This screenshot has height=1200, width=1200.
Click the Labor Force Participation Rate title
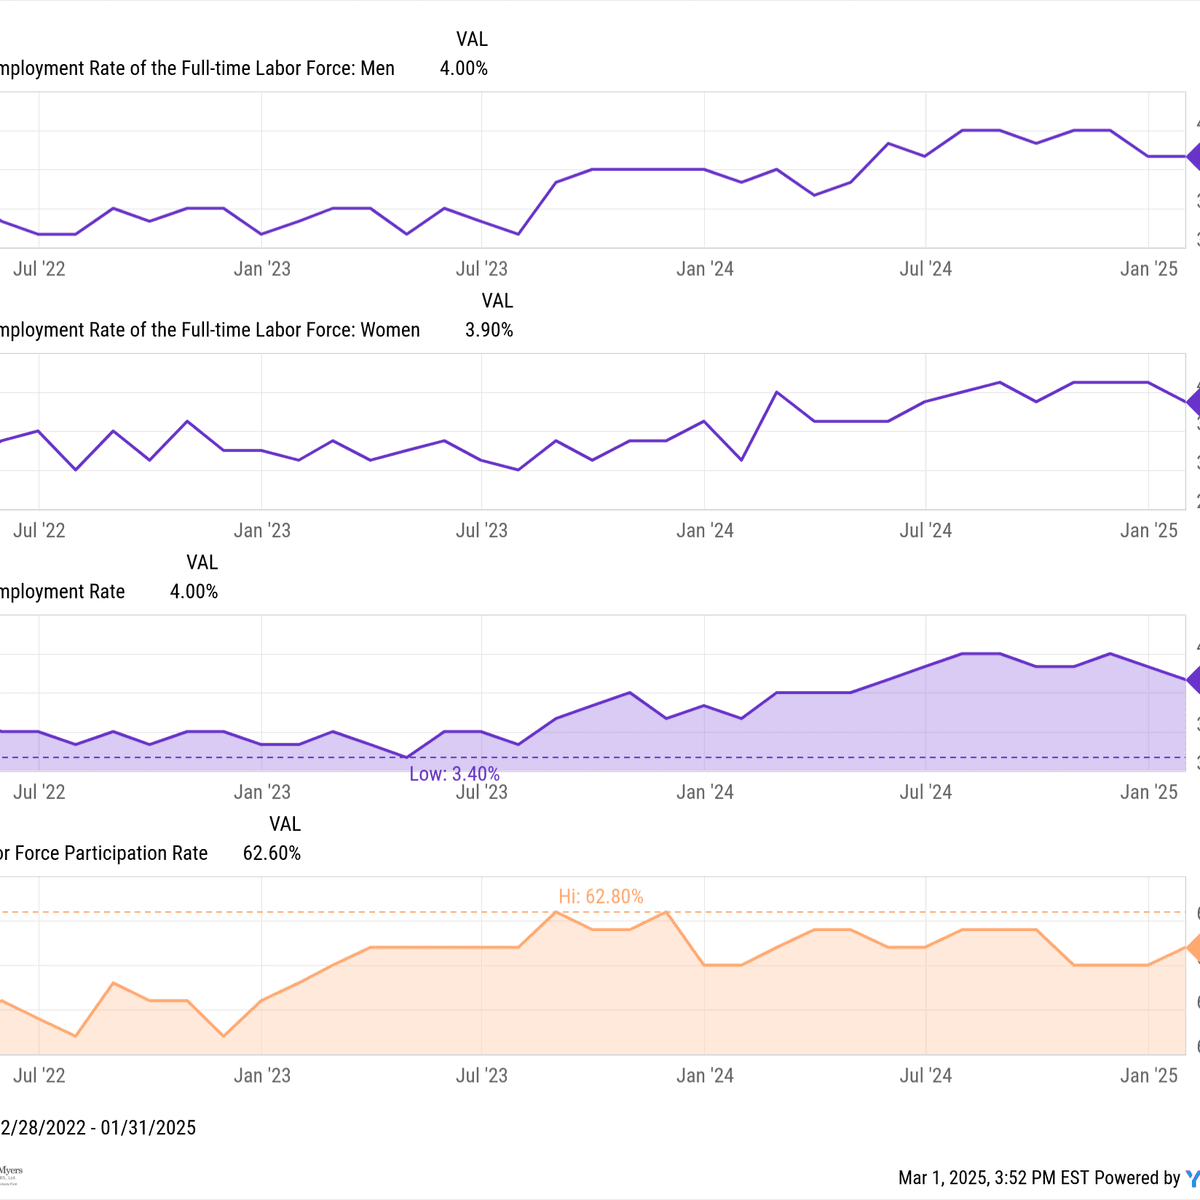(x=103, y=853)
